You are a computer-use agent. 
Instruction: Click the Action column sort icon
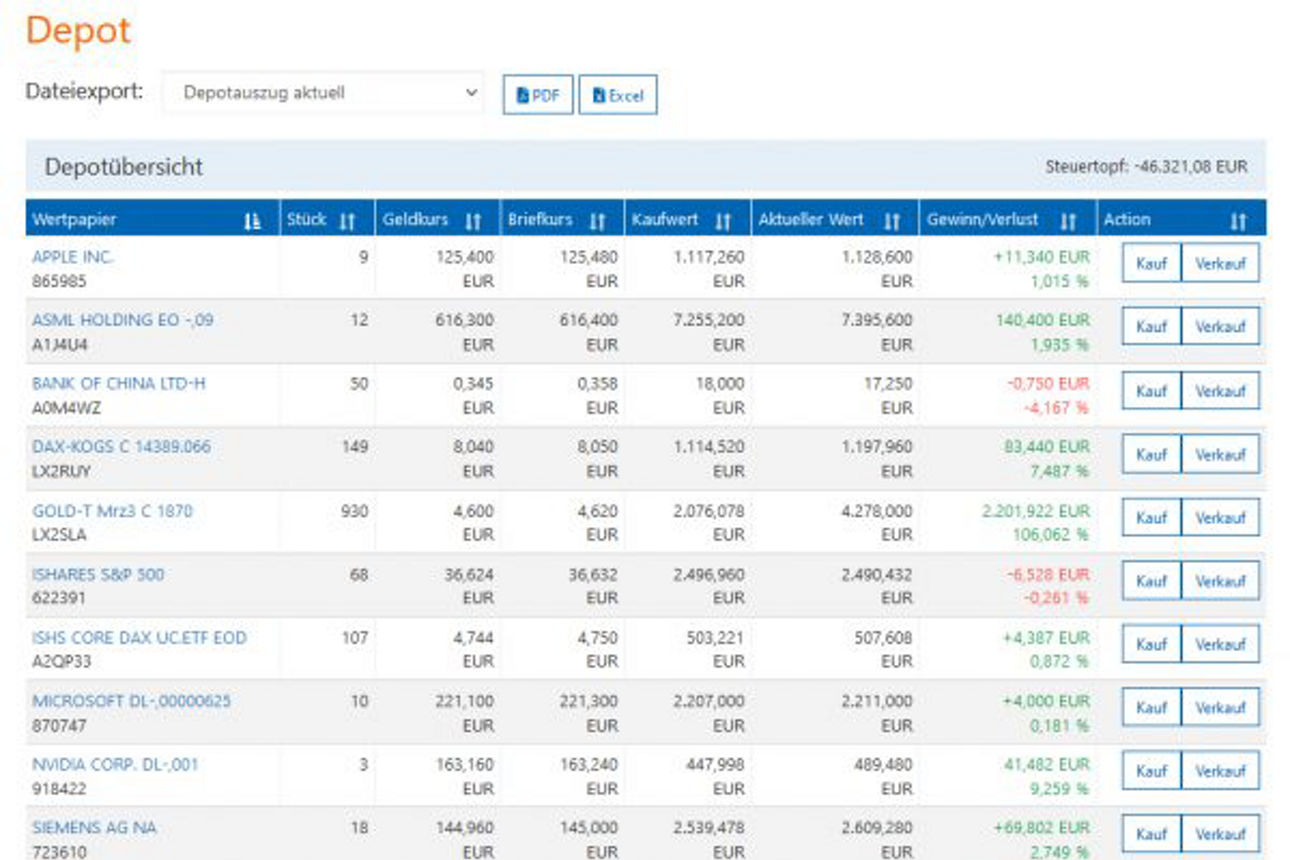click(x=1238, y=221)
